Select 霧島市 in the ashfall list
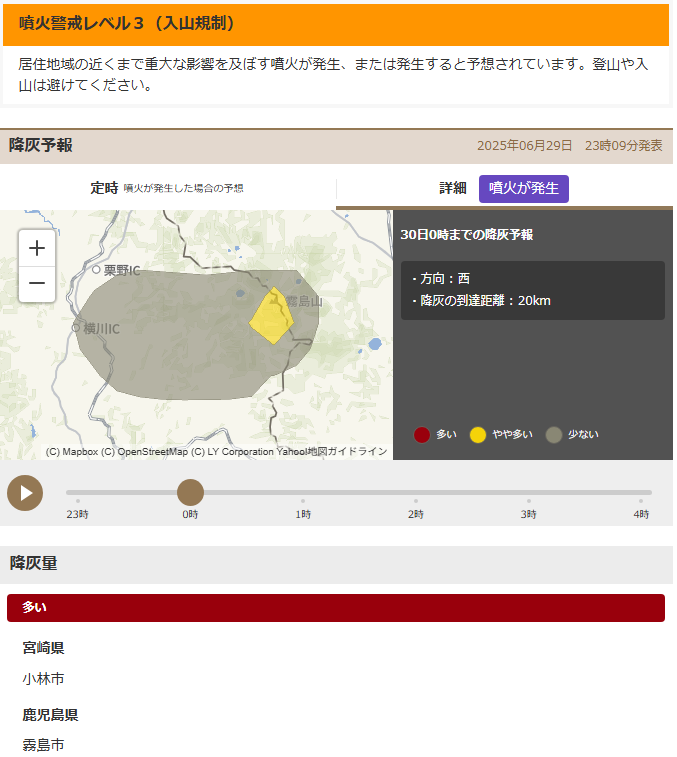Viewport: 677px width, 757px height. tap(43, 745)
